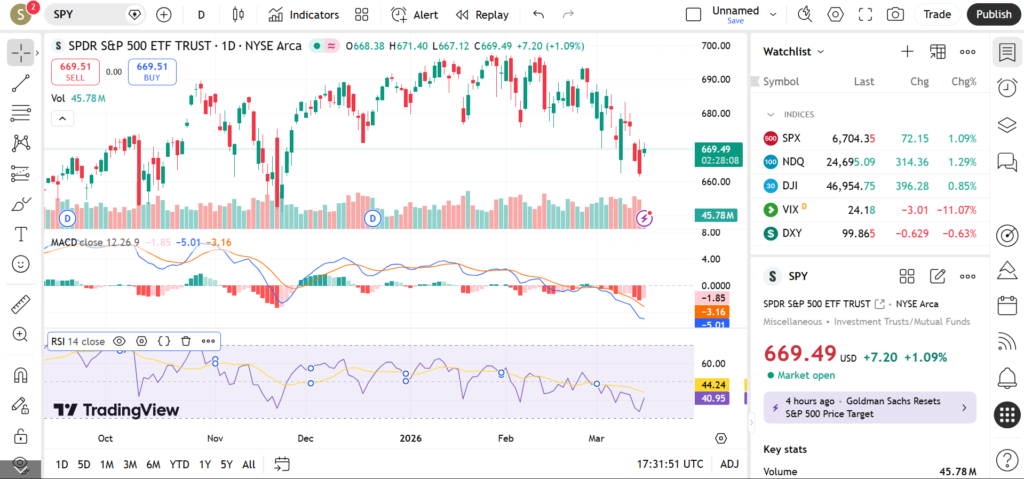The image size is (1024, 479).
Task: Pick the Text annotation tool
Action: [x=20, y=234]
